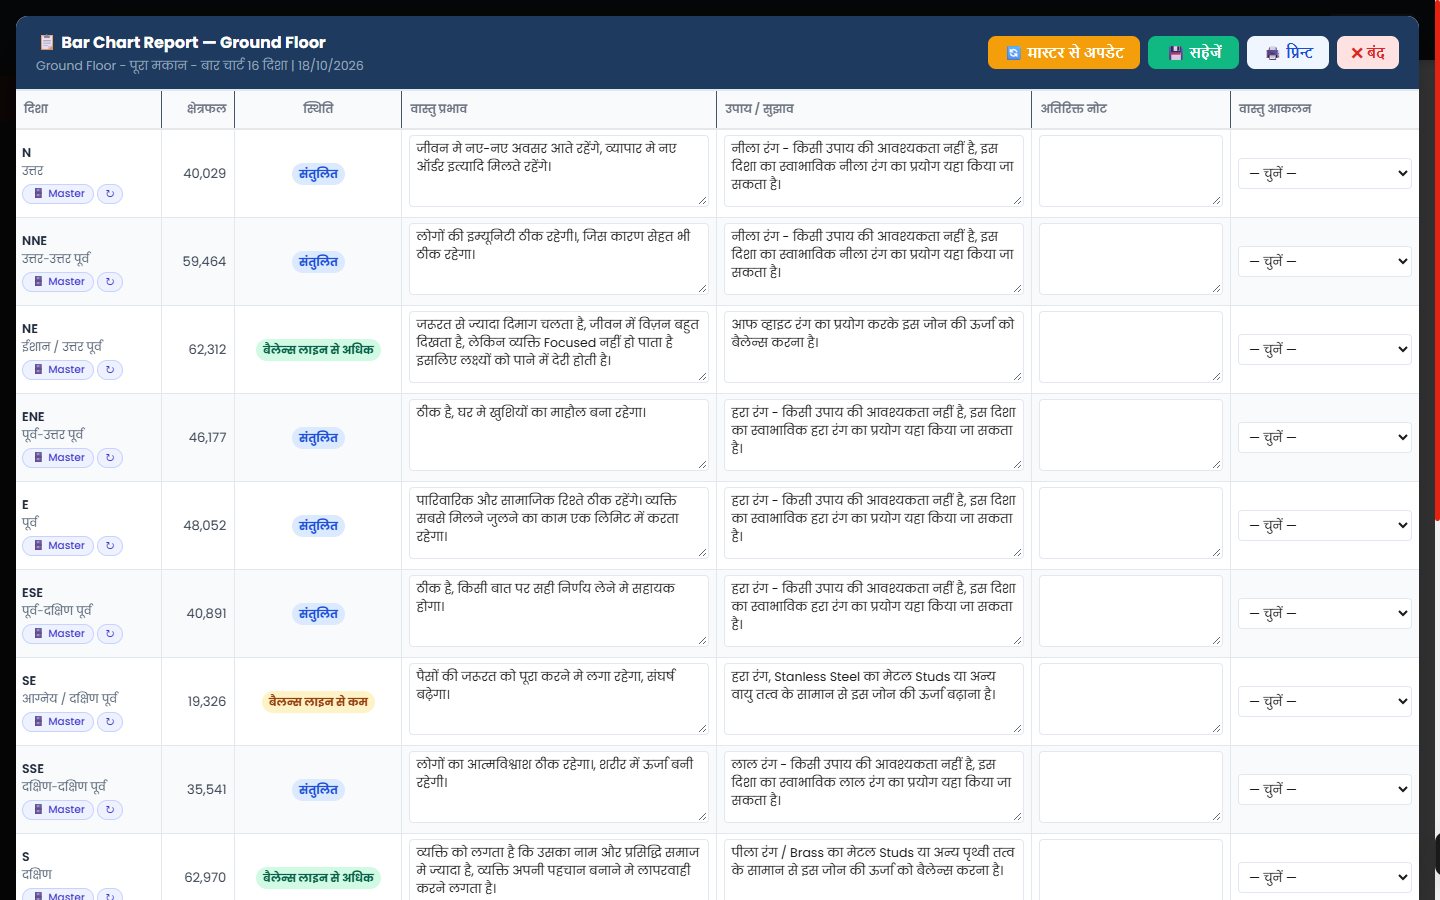Click the अतिरिक्त नोट field for SE row
Viewport: 1440px width, 900px height.
click(1131, 699)
